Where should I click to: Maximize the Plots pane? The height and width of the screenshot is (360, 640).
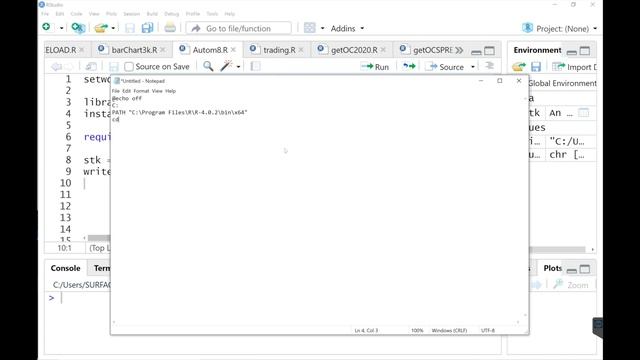click(x=585, y=269)
